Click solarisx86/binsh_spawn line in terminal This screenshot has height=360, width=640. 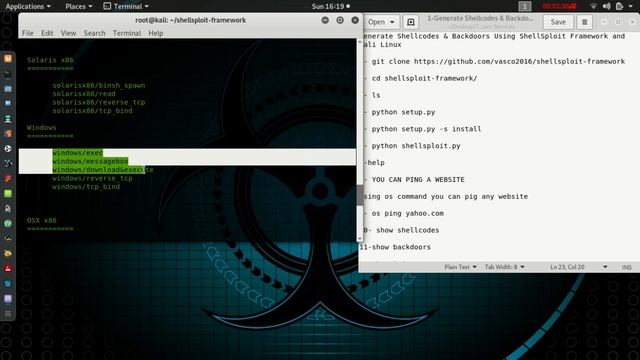tap(98, 85)
